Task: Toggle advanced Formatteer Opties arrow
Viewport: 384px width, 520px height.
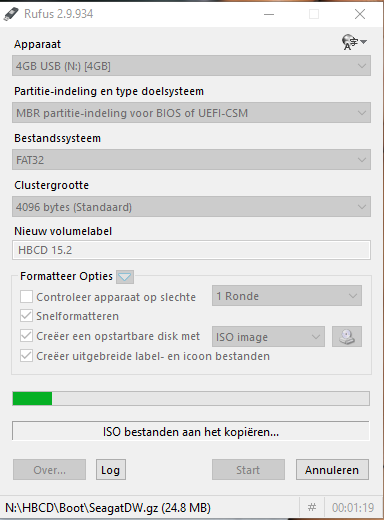Action: [x=125, y=277]
